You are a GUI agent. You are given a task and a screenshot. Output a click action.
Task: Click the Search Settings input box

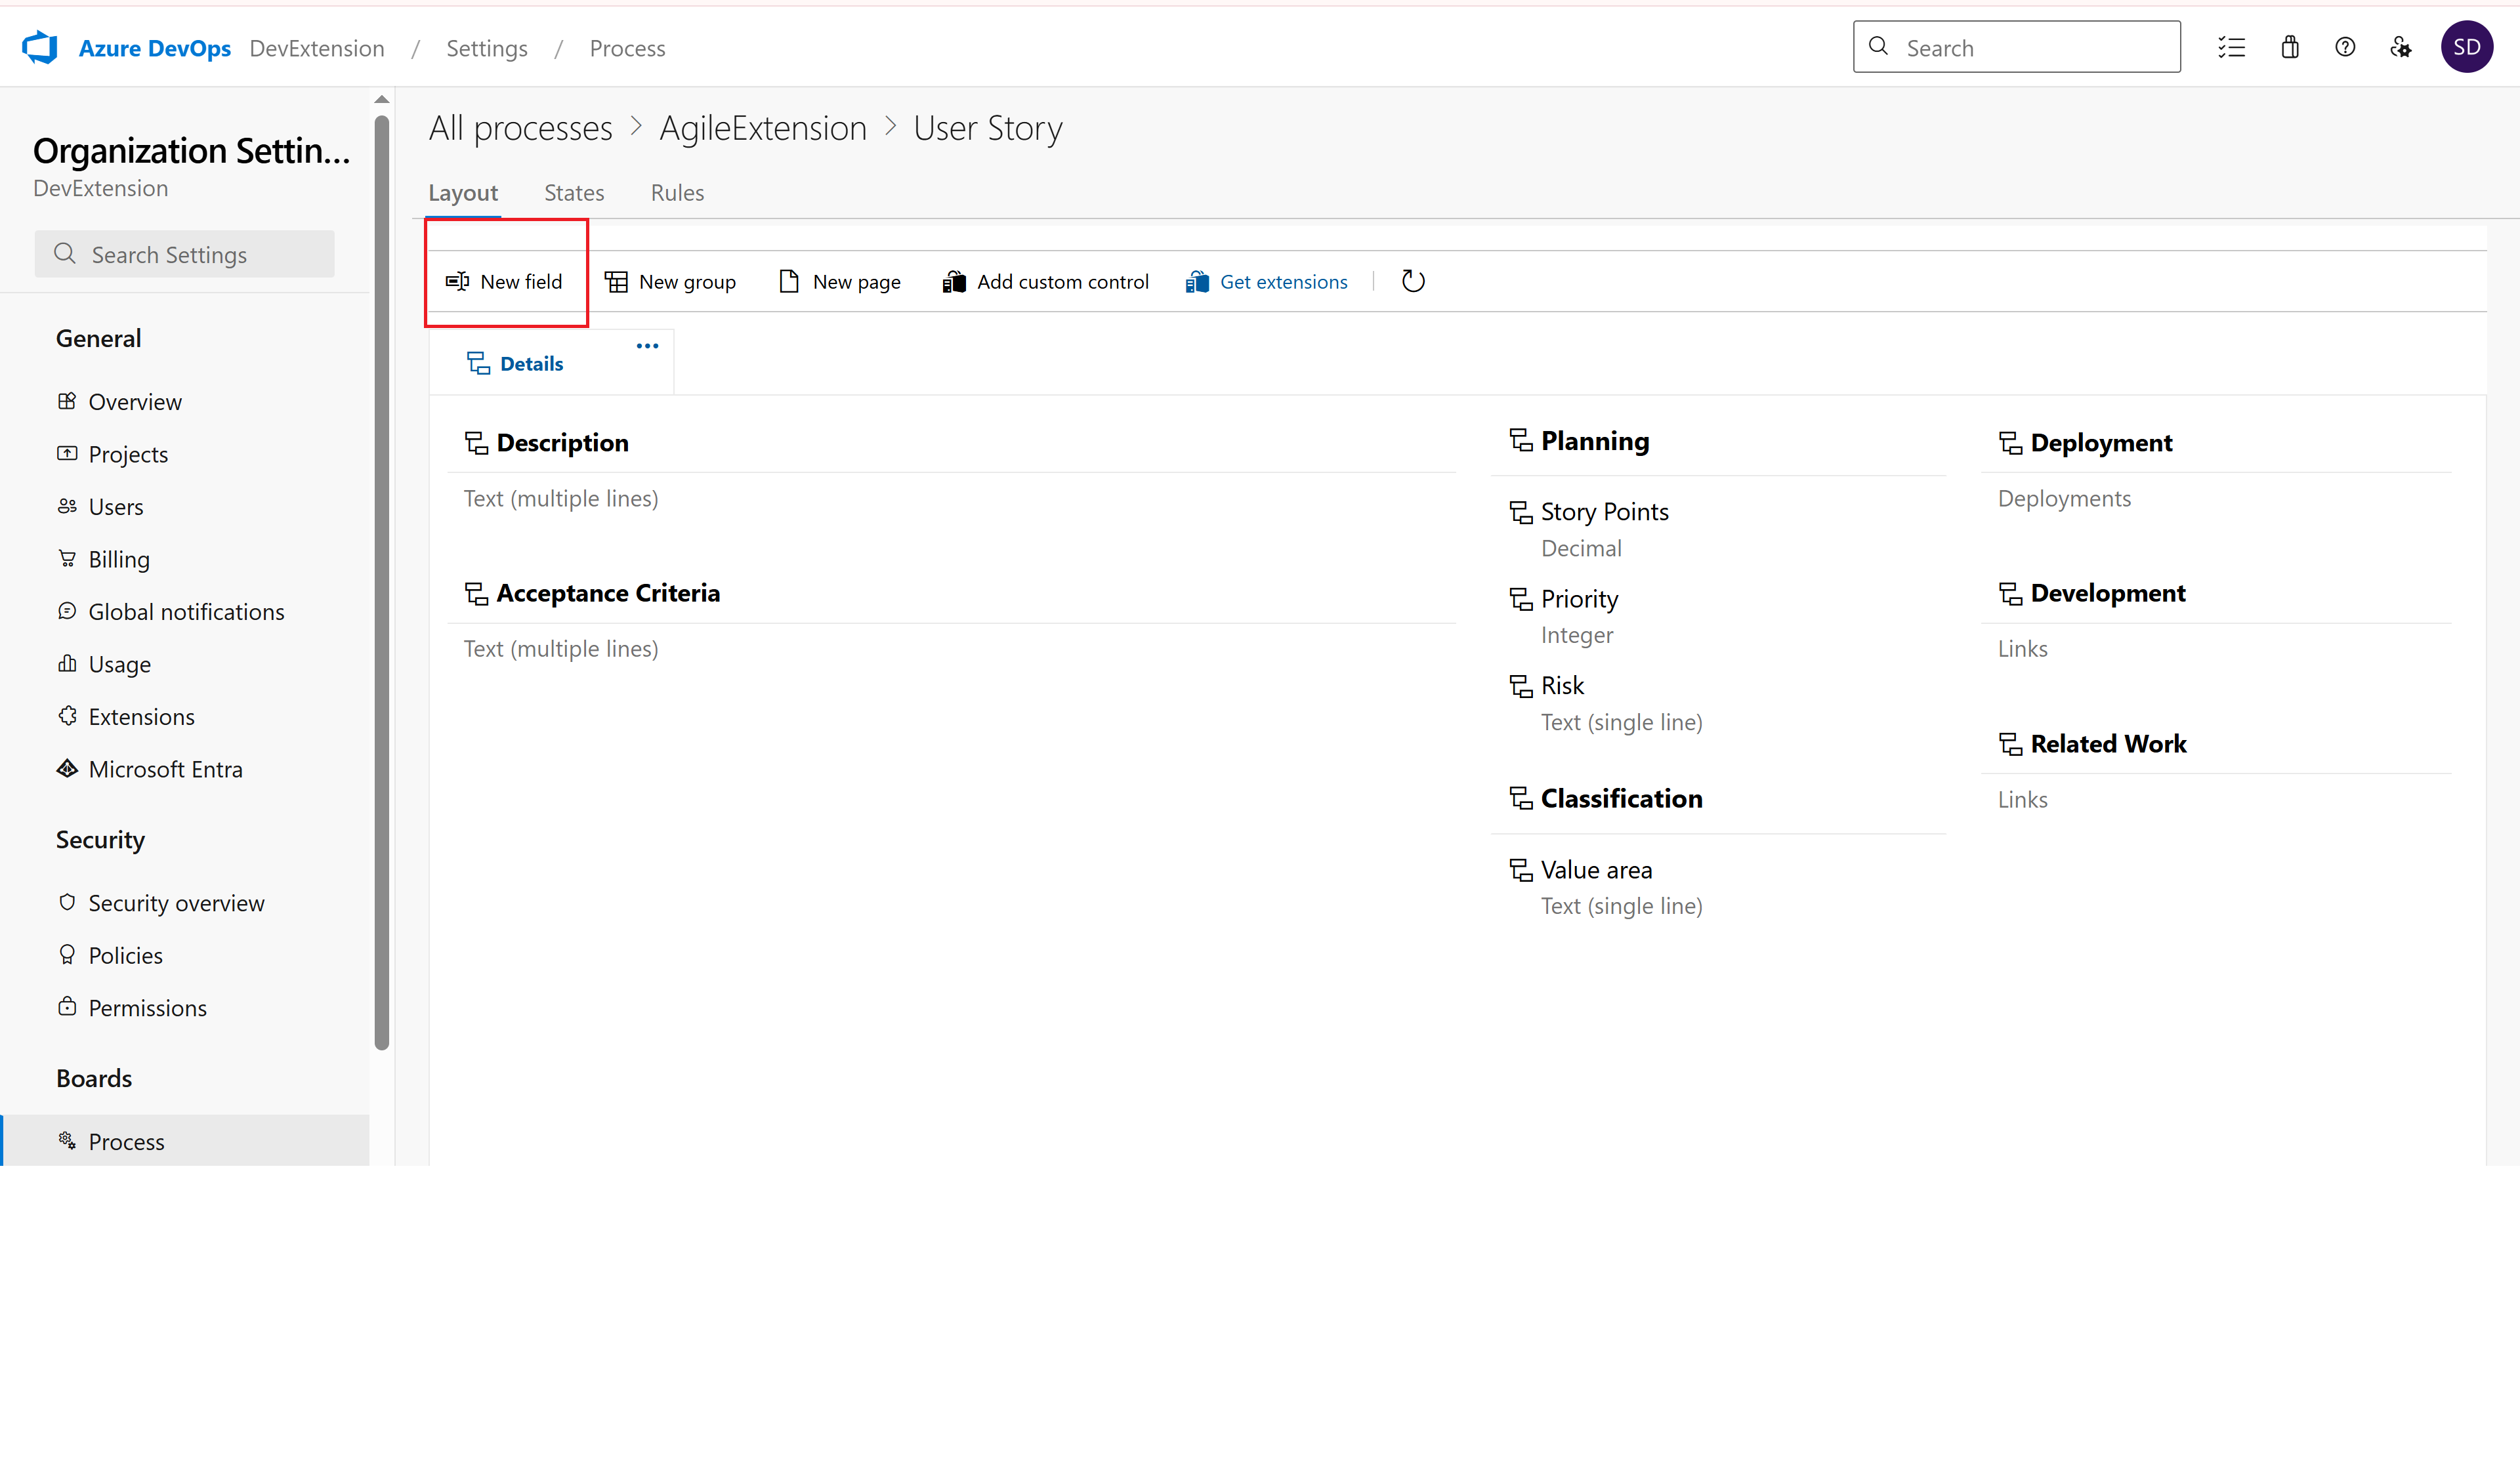(185, 255)
